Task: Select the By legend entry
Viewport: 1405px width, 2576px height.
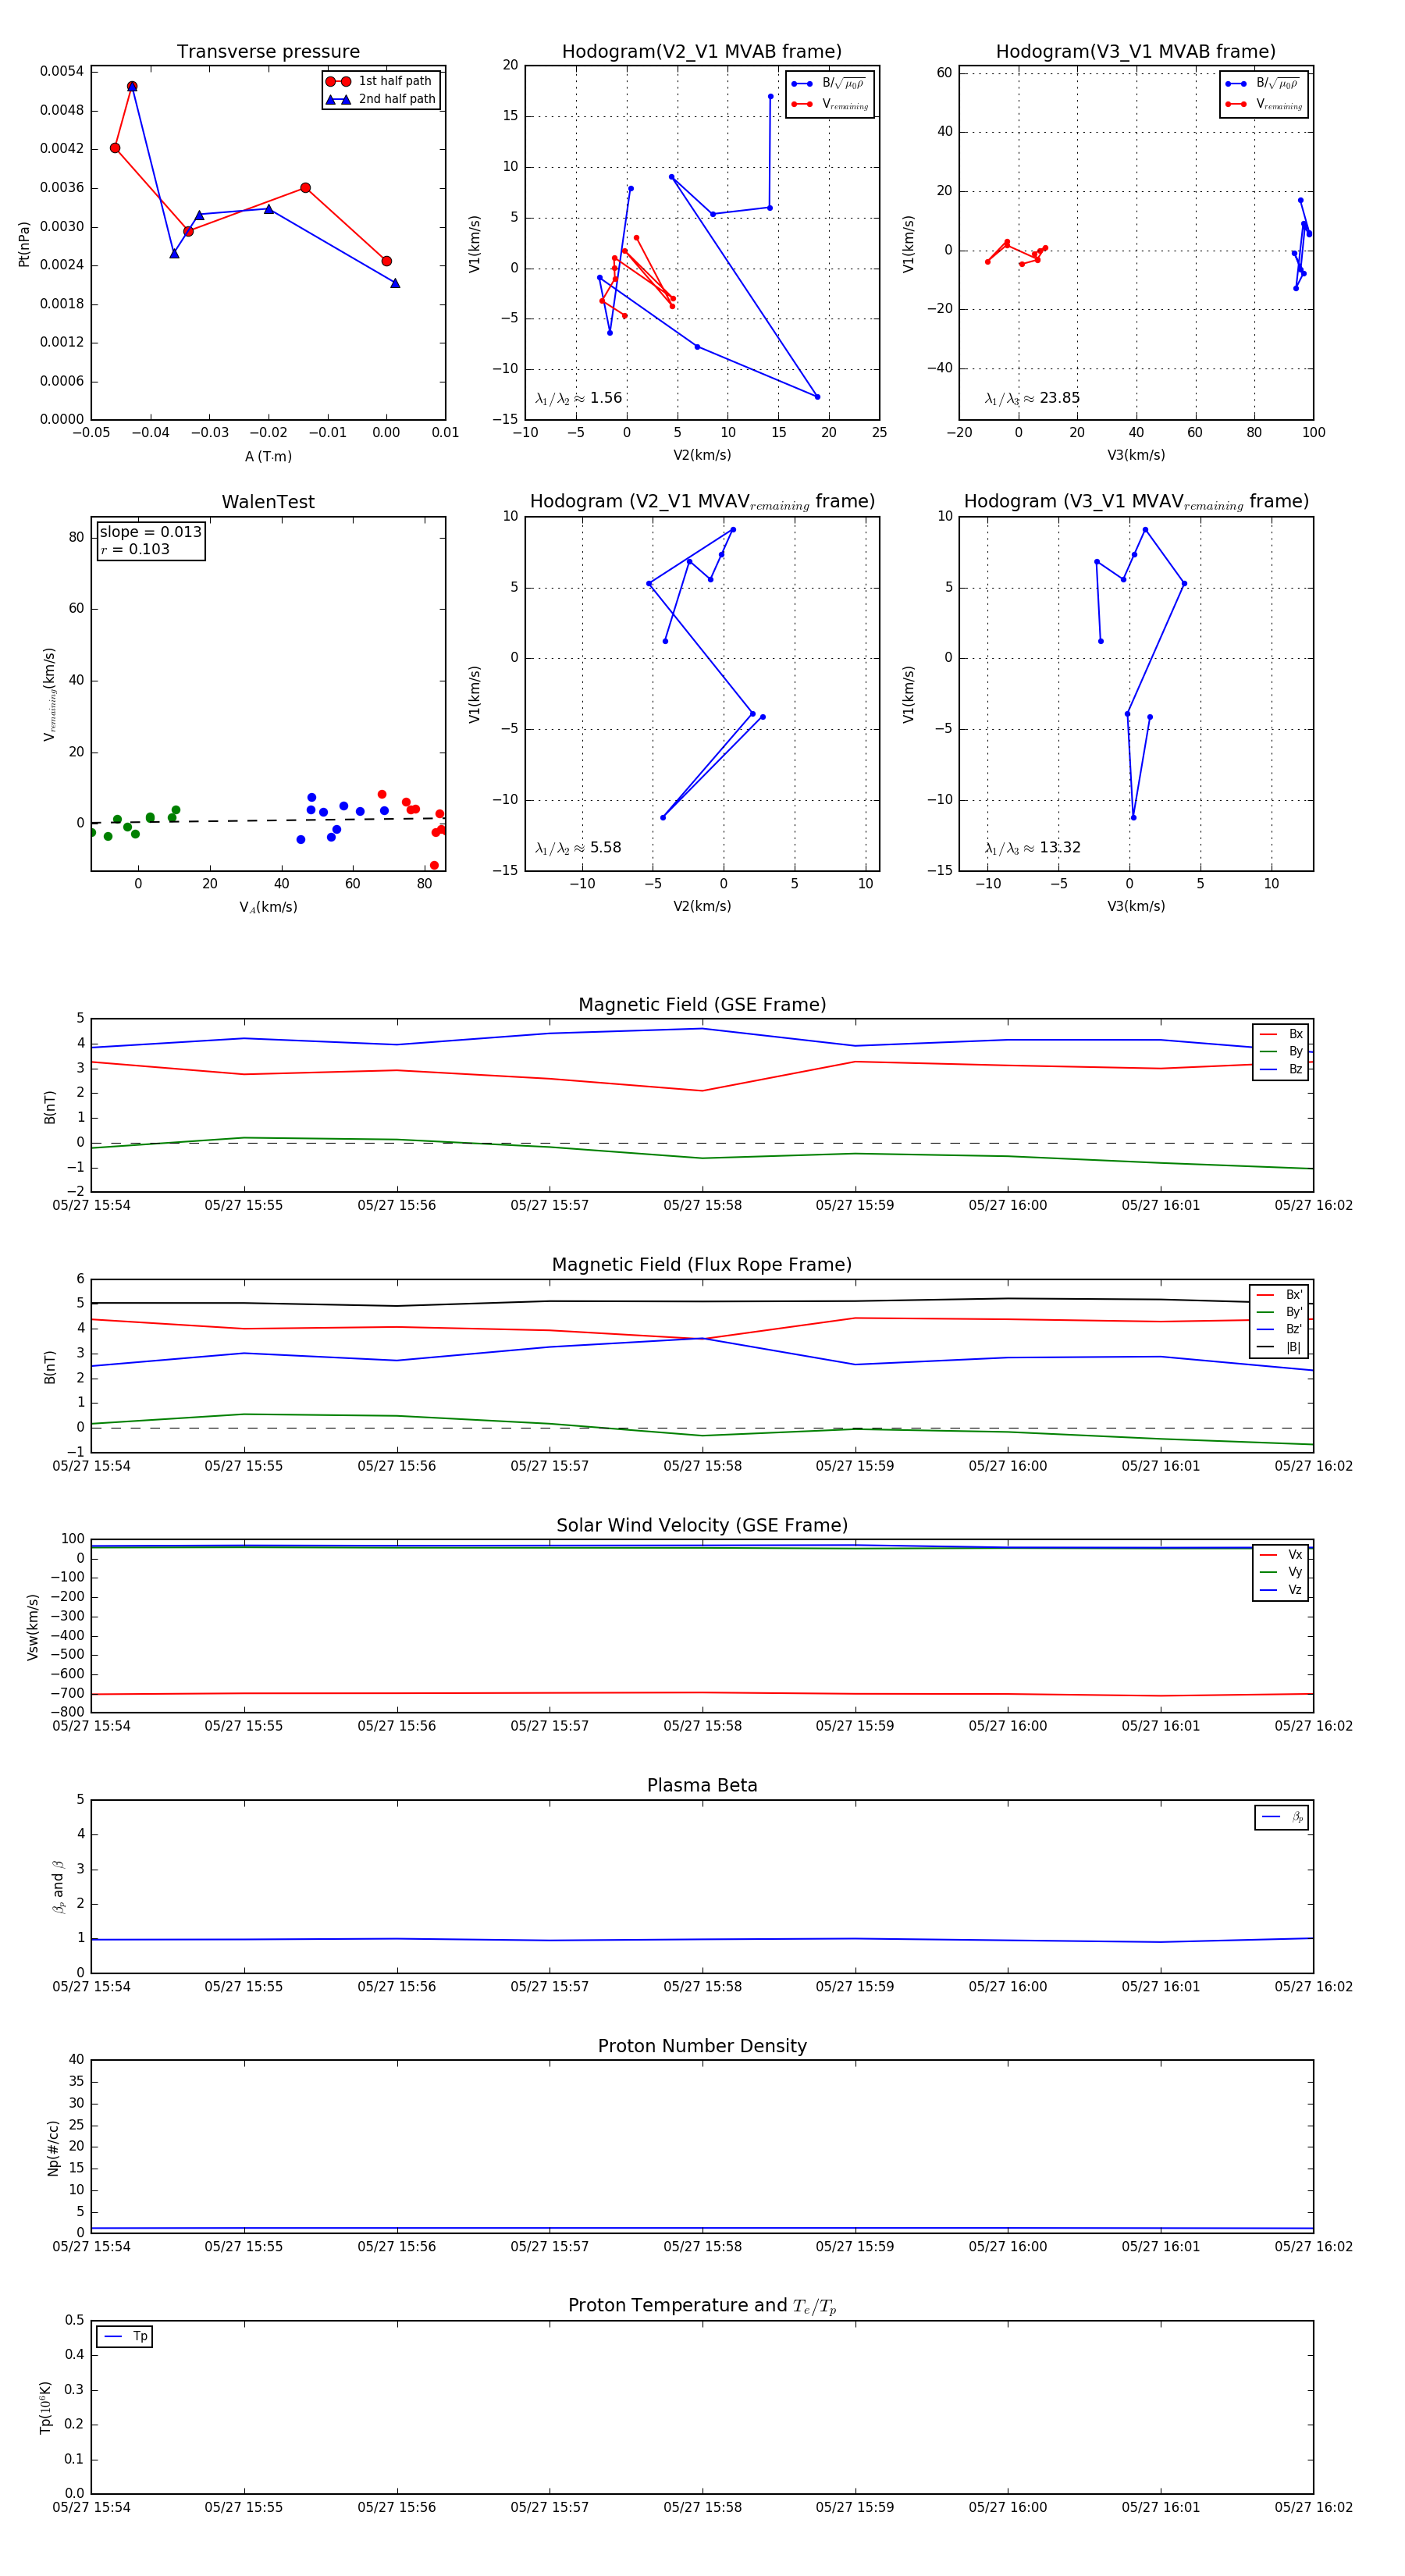Action: click(1281, 1051)
